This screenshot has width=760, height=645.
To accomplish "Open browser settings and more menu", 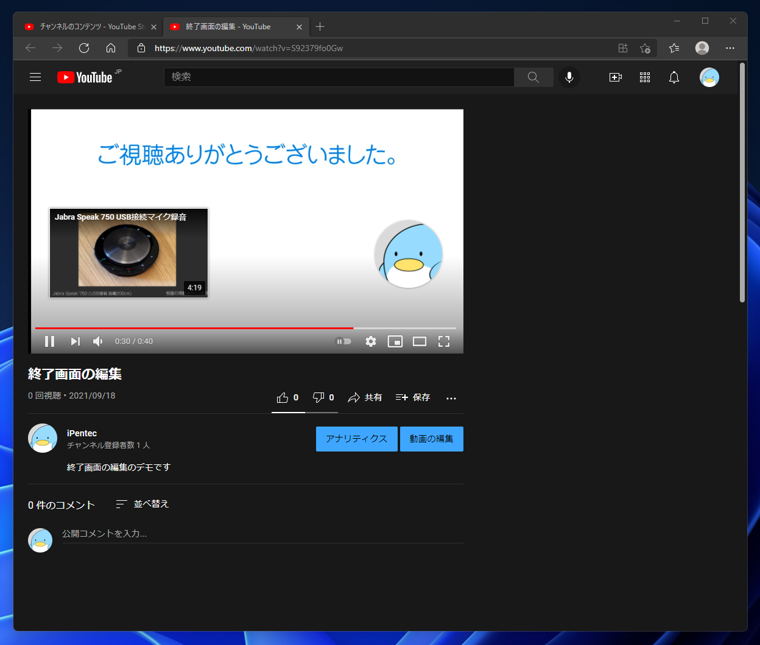I will 730,48.
